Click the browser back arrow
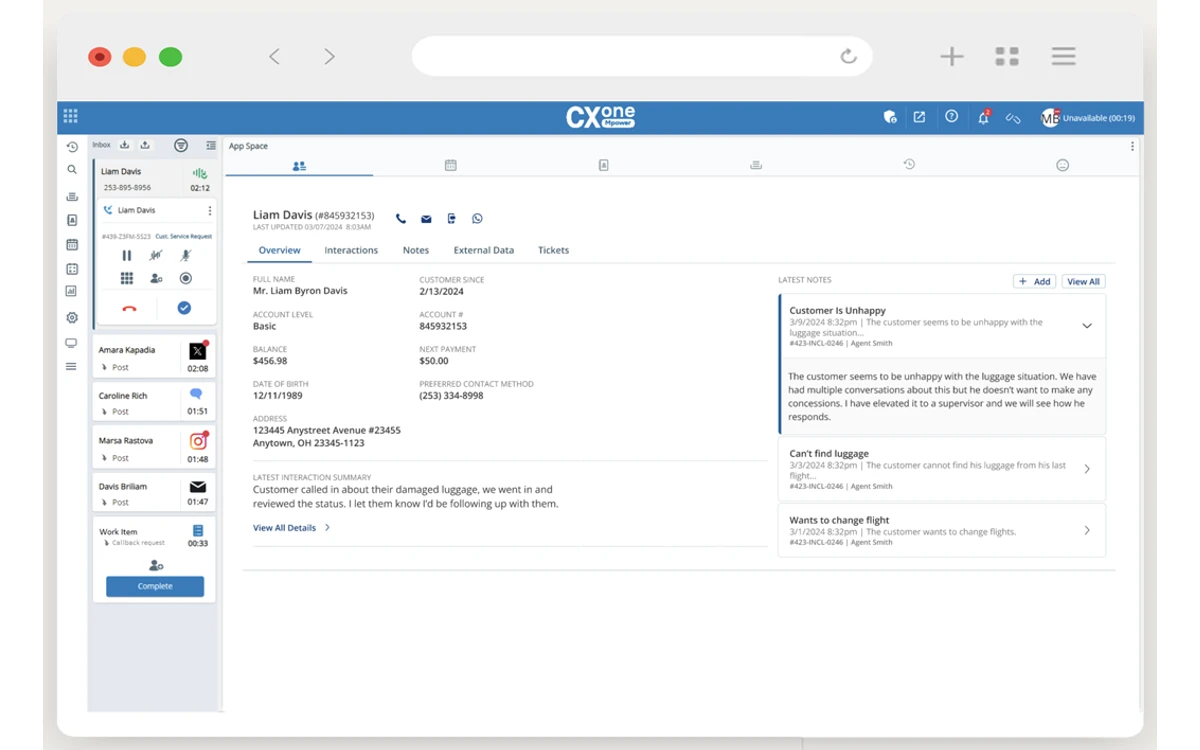This screenshot has height=750, width=1200. click(274, 57)
